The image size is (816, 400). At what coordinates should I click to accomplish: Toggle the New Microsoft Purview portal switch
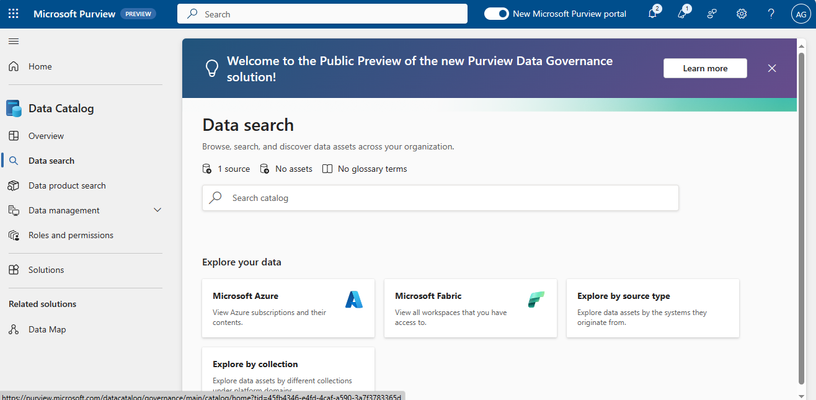click(x=496, y=14)
